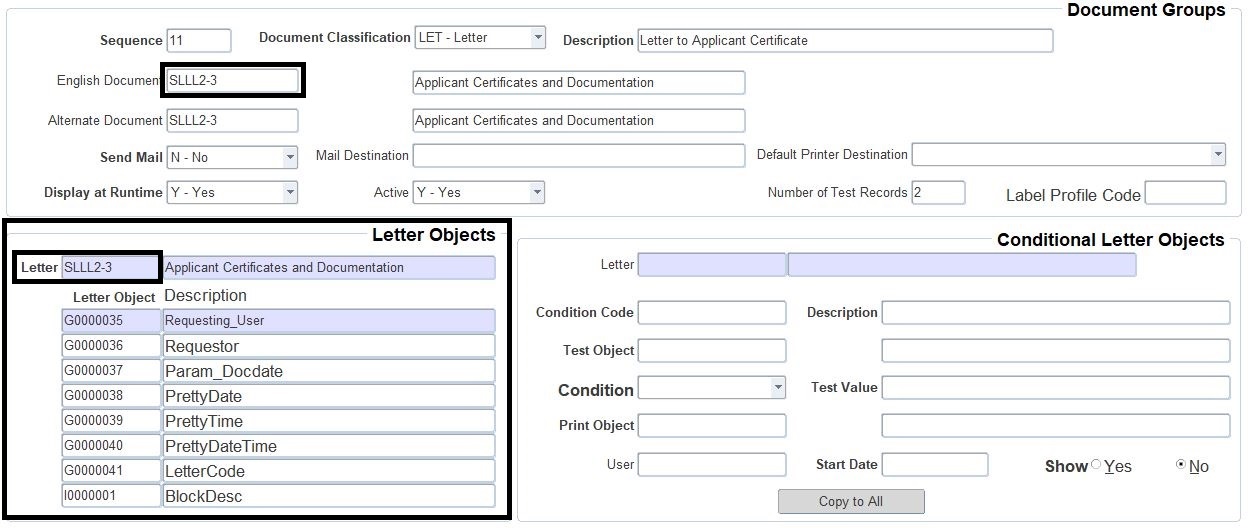Focus the English Document field
The width and height of the screenshot is (1251, 528).
click(232, 81)
